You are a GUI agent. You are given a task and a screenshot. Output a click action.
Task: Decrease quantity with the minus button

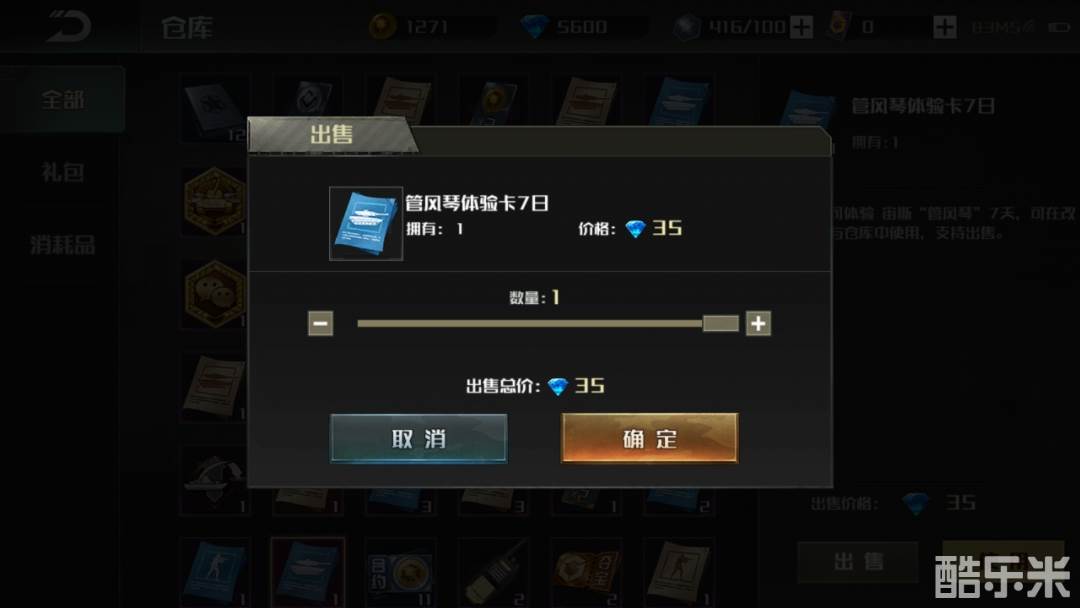click(320, 323)
